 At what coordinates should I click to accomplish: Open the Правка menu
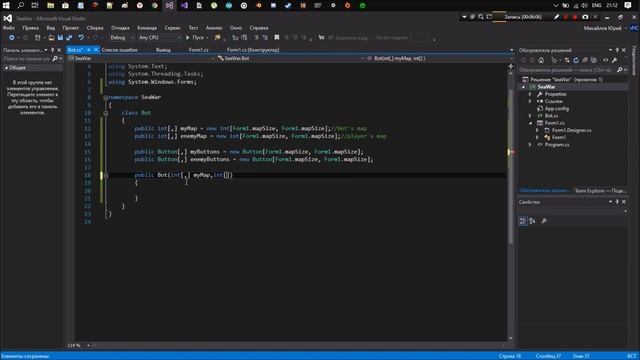tap(31, 28)
